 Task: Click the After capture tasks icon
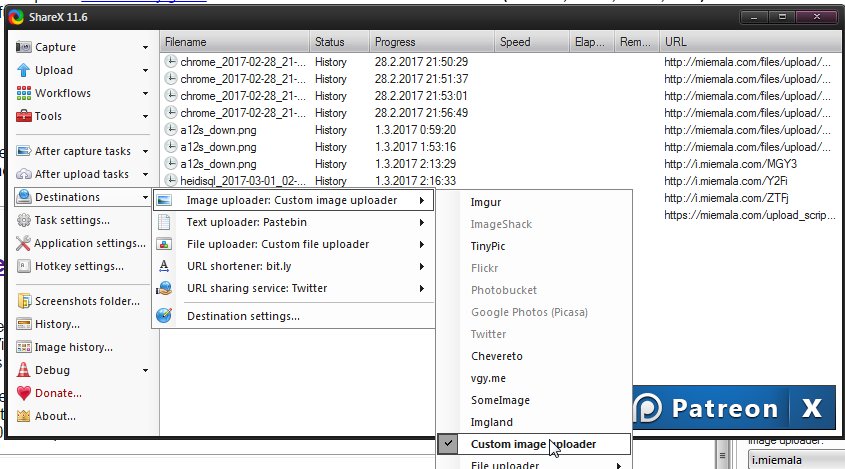click(x=23, y=151)
